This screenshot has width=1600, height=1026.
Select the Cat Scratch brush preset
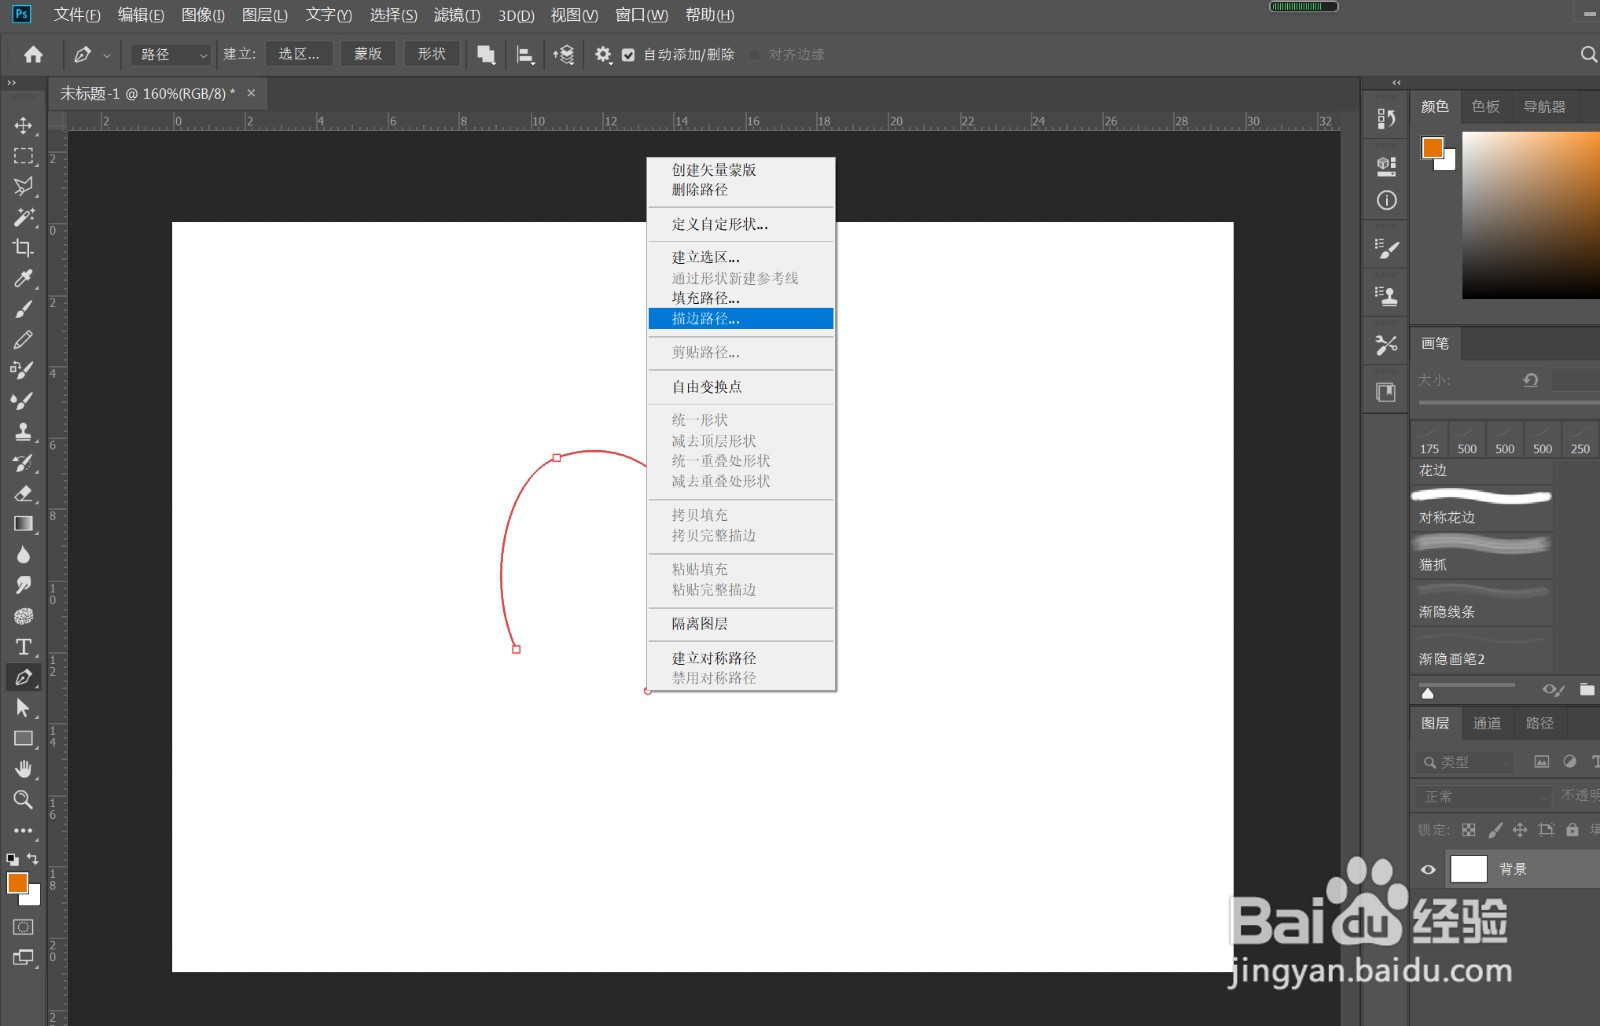tap(1482, 553)
